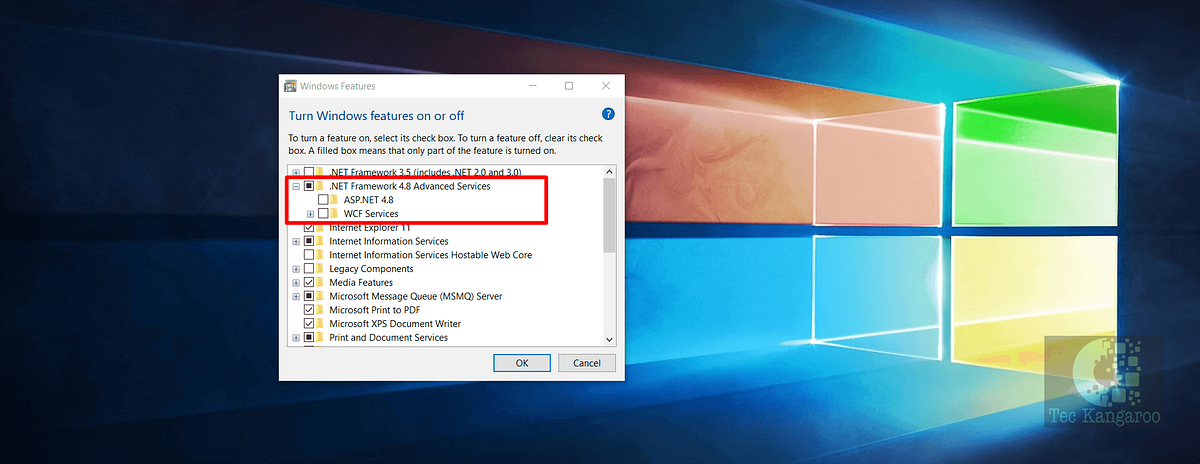The width and height of the screenshot is (1200, 464).
Task: Click the feature list vertical scrollbar thumb
Action: click(609, 215)
